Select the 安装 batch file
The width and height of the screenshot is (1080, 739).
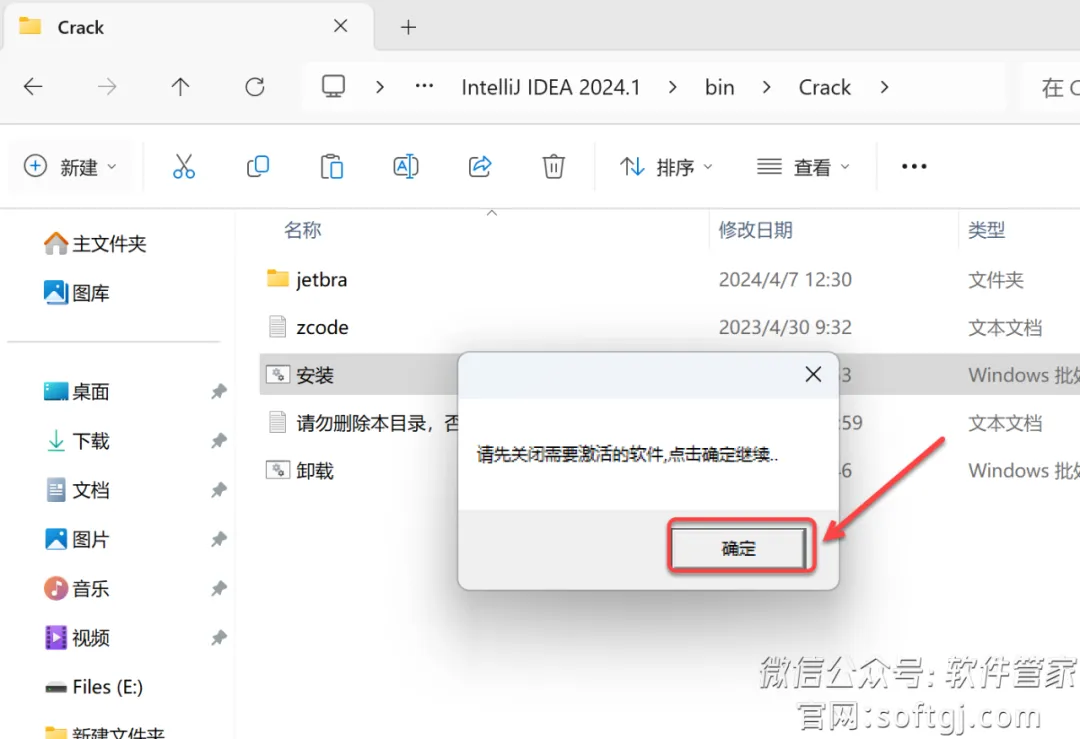[x=315, y=375]
